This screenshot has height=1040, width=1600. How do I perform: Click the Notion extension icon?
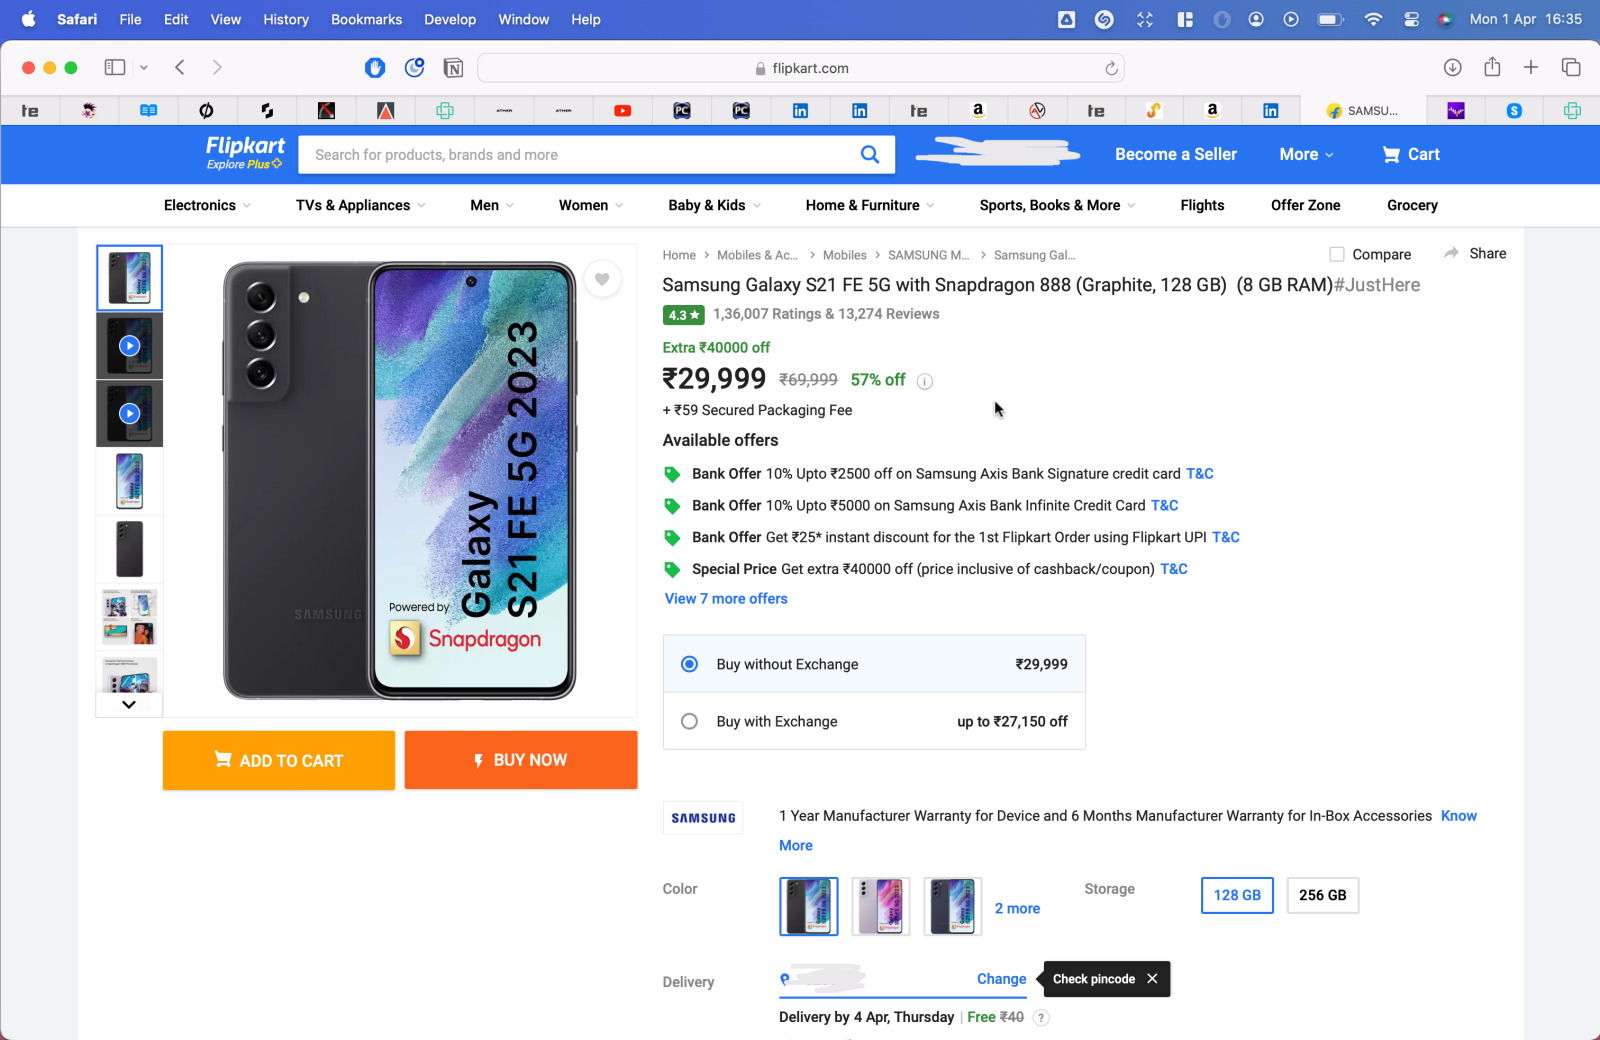click(453, 68)
